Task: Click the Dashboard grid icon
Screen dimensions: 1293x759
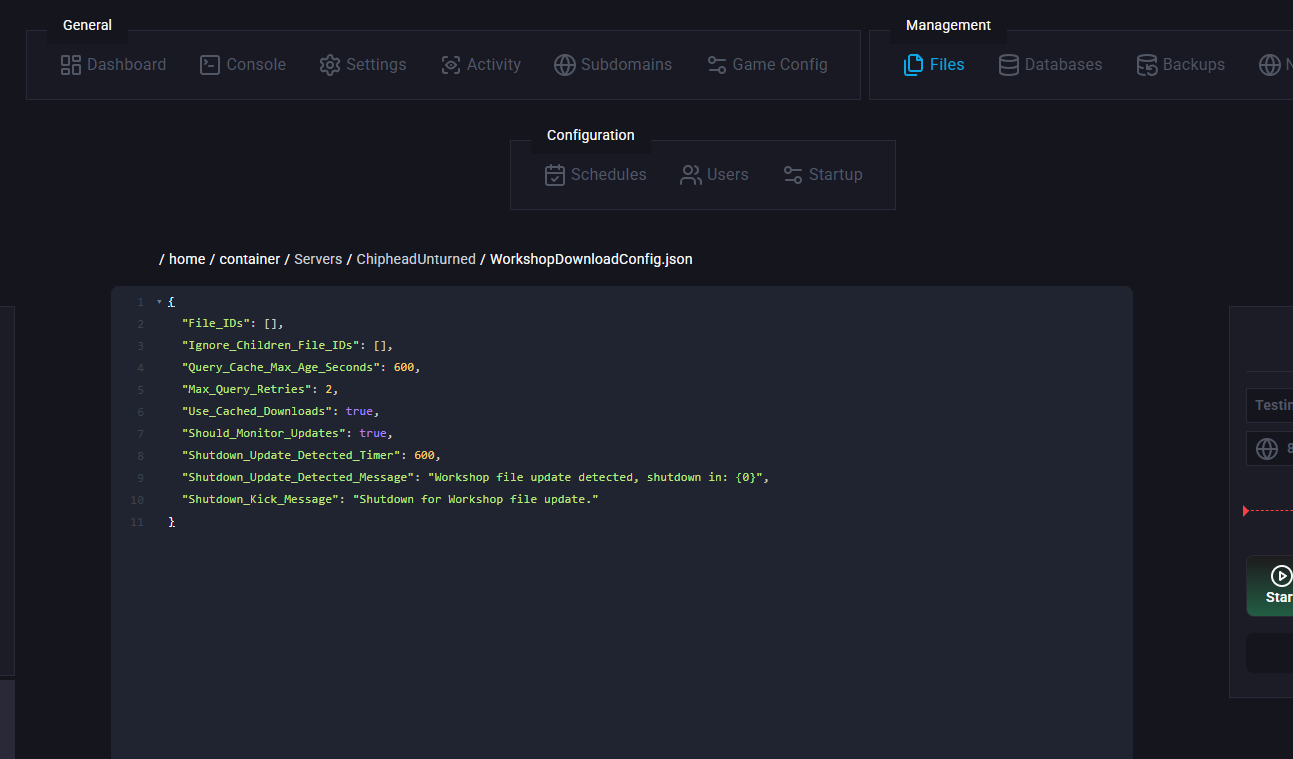Action: pos(71,65)
